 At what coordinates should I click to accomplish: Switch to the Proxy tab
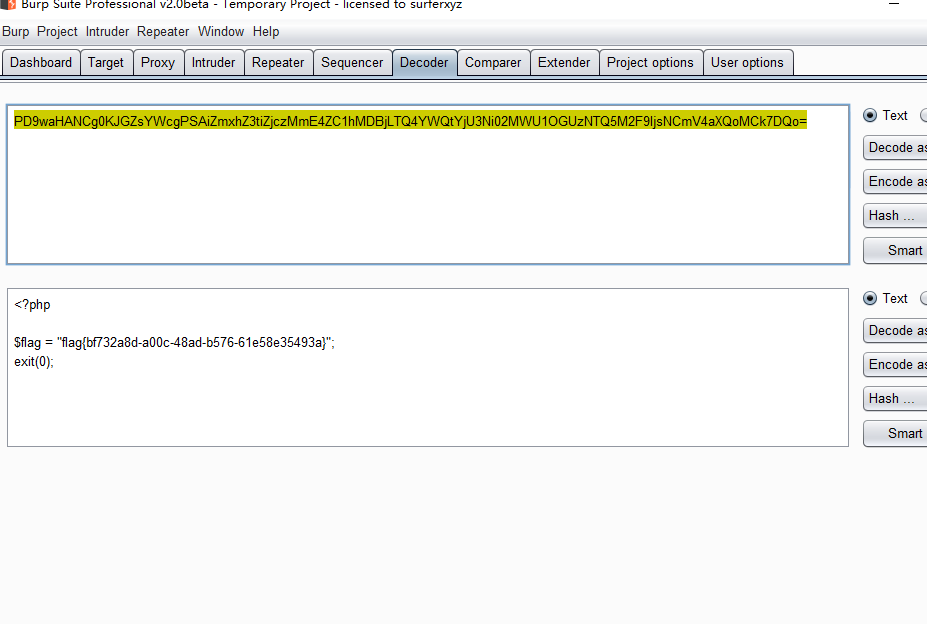158,63
